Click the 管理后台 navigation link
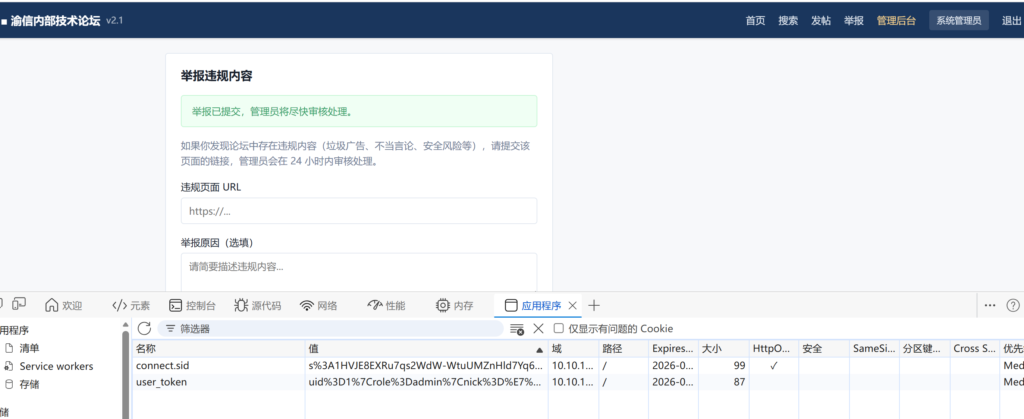This screenshot has width=1024, height=419. click(x=896, y=20)
